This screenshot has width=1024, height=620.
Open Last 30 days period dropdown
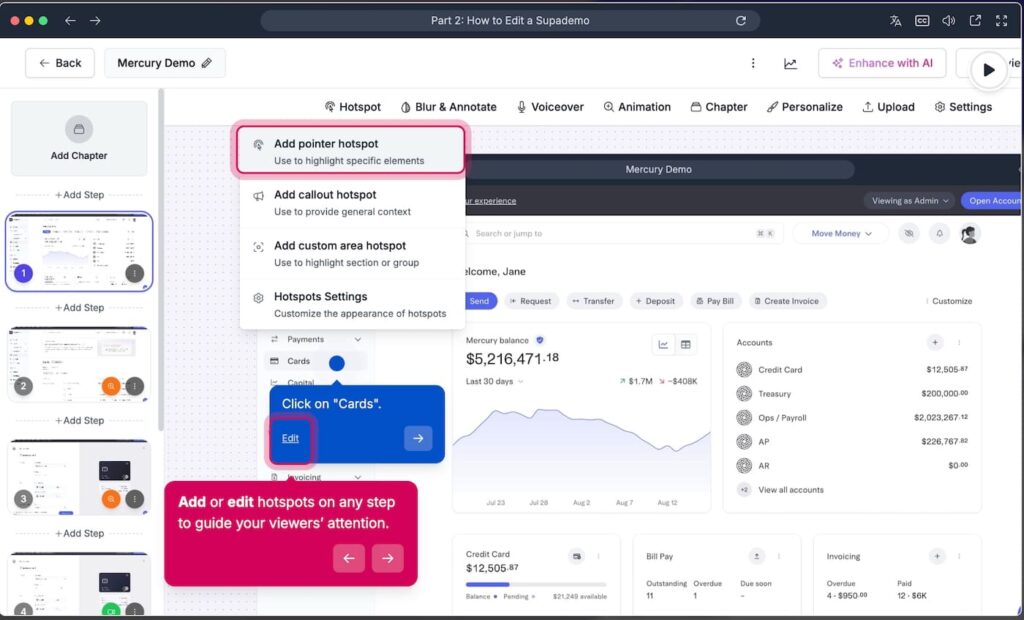click(x=494, y=382)
